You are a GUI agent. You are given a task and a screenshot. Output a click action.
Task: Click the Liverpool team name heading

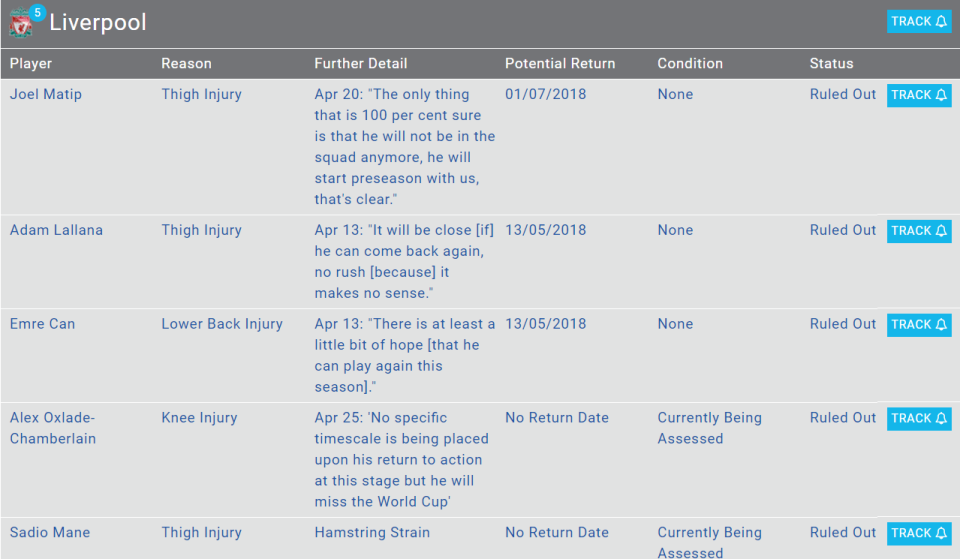point(98,23)
